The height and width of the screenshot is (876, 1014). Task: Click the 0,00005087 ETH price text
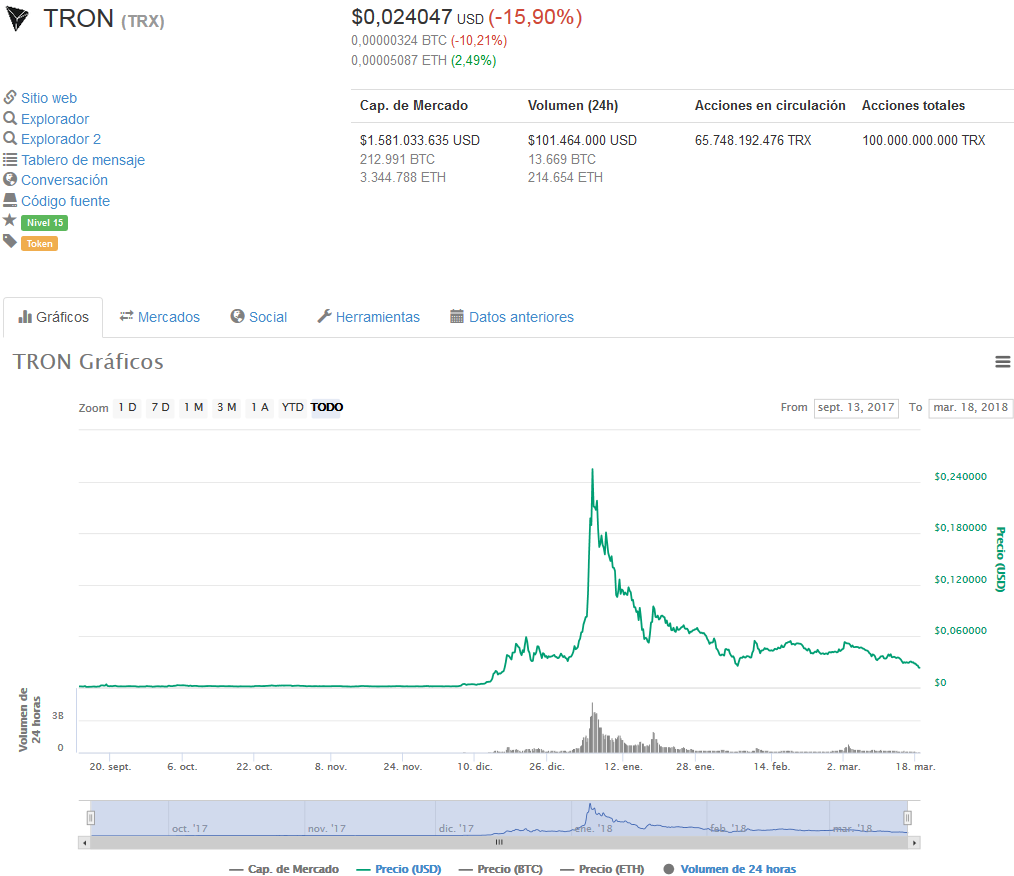pyautogui.click(x=399, y=61)
